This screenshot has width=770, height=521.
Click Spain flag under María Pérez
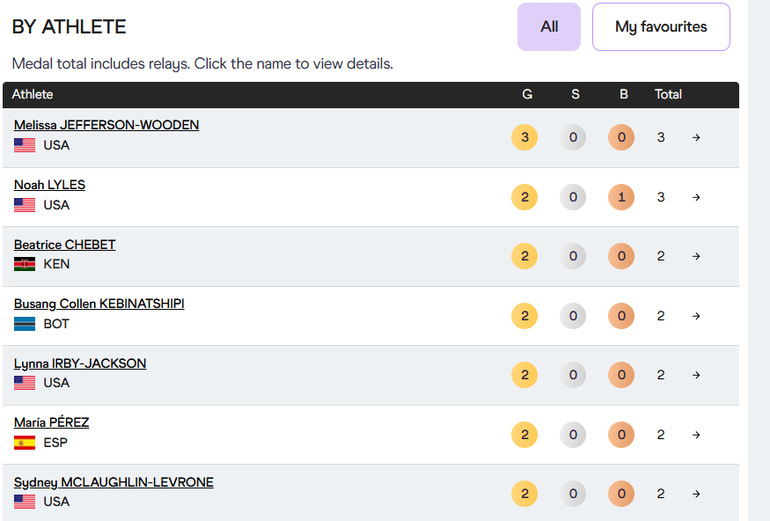tap(25, 443)
